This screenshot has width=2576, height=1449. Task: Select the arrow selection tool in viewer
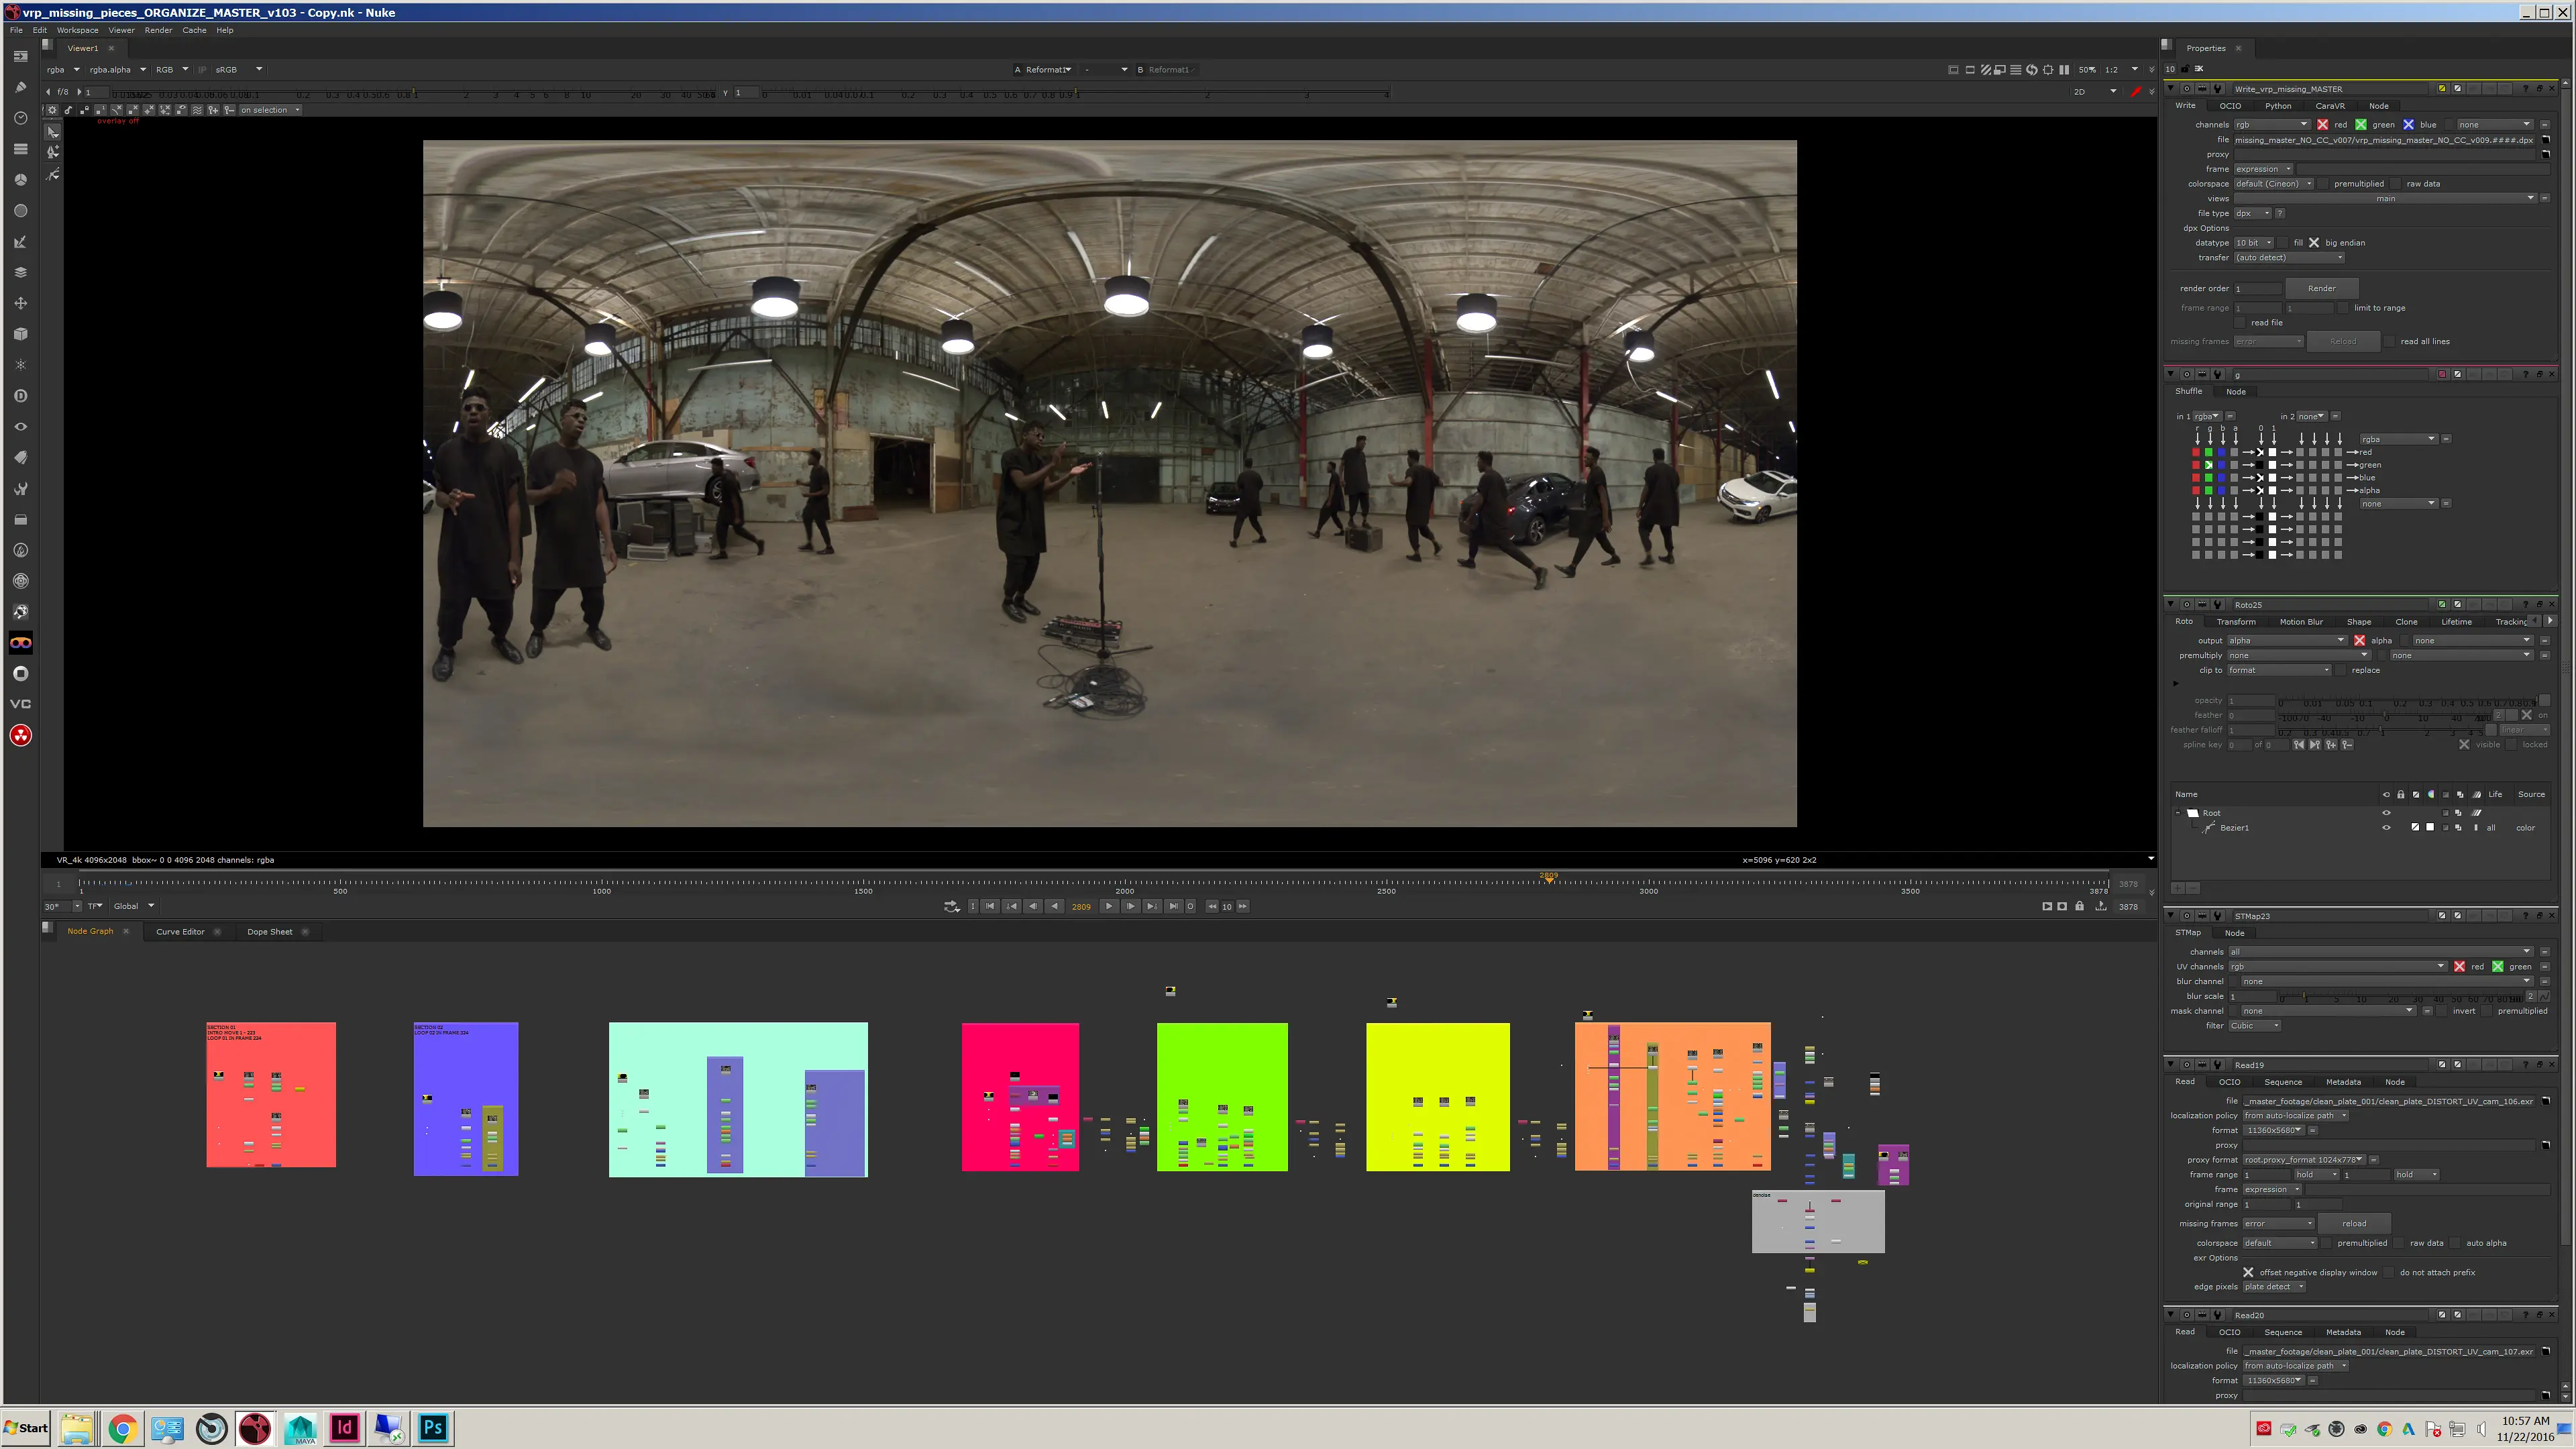coord(53,132)
